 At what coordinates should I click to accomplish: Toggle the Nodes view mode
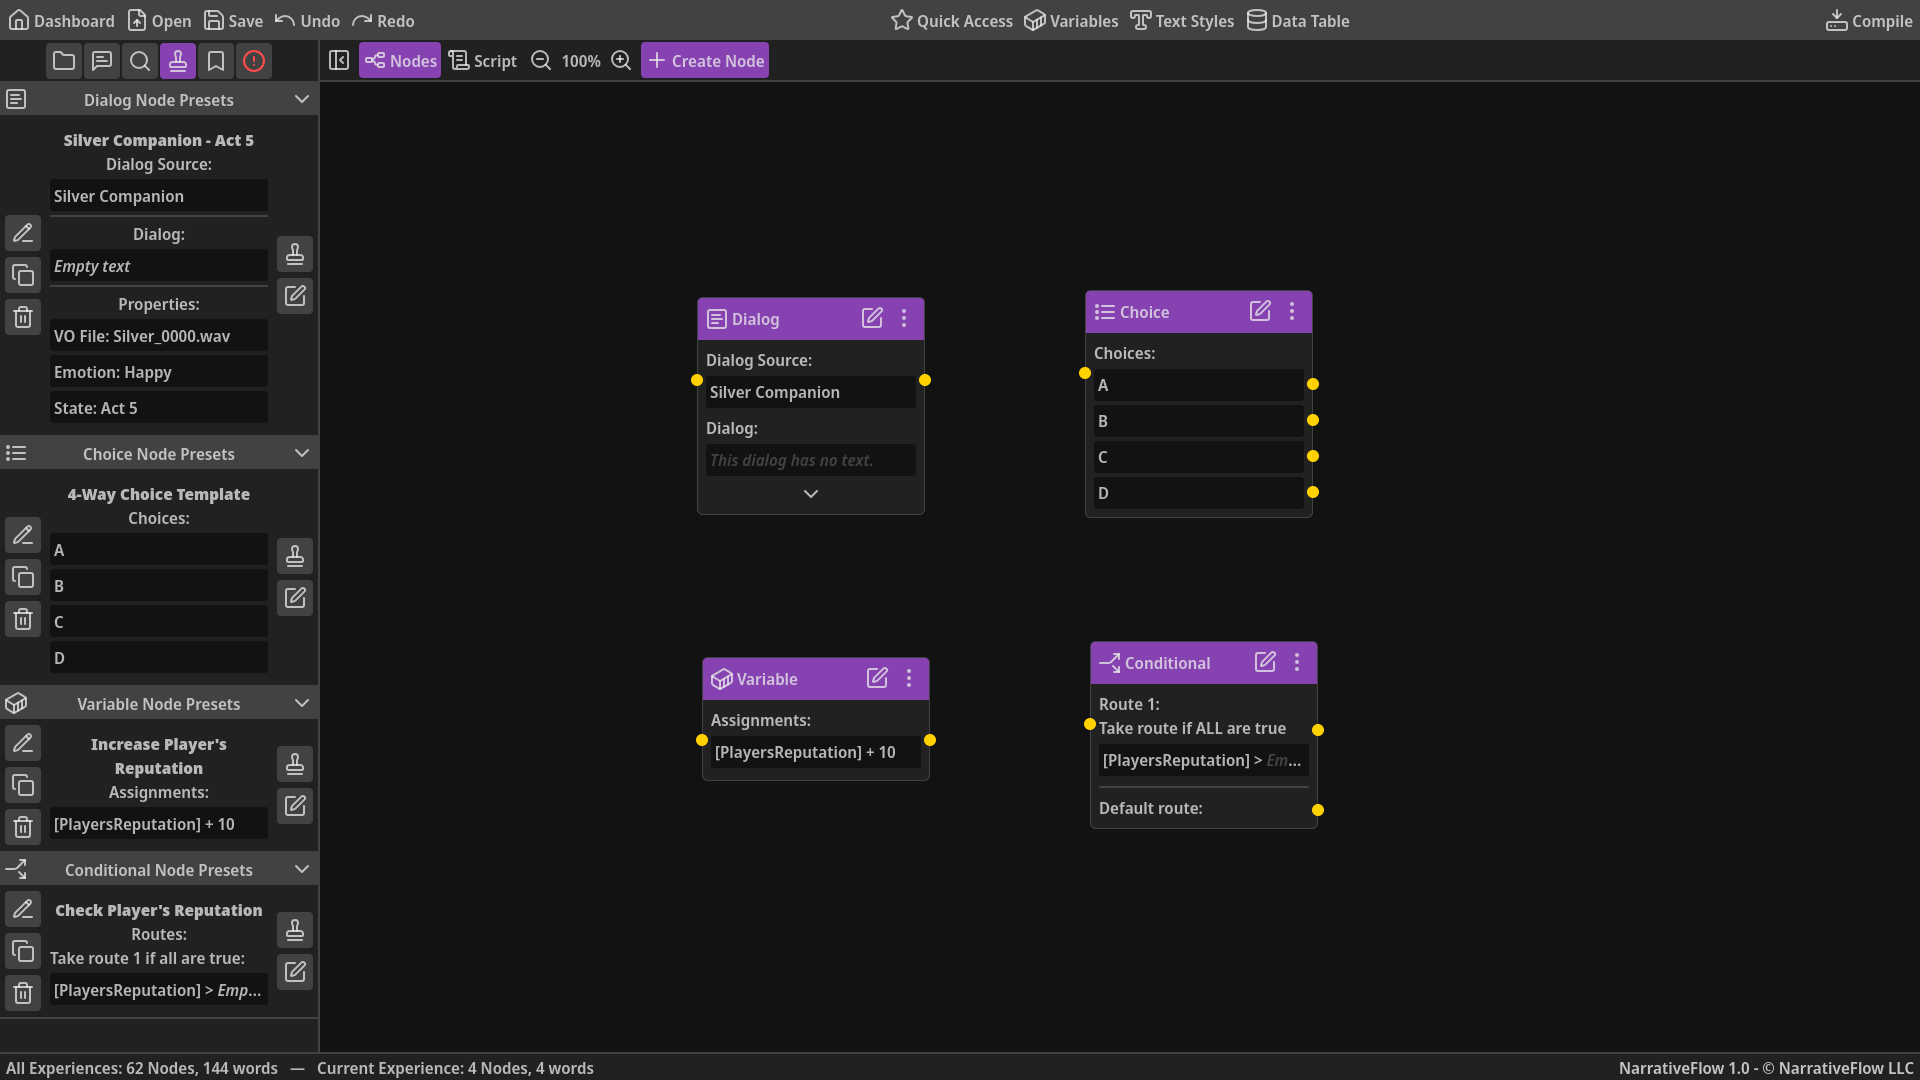click(399, 60)
